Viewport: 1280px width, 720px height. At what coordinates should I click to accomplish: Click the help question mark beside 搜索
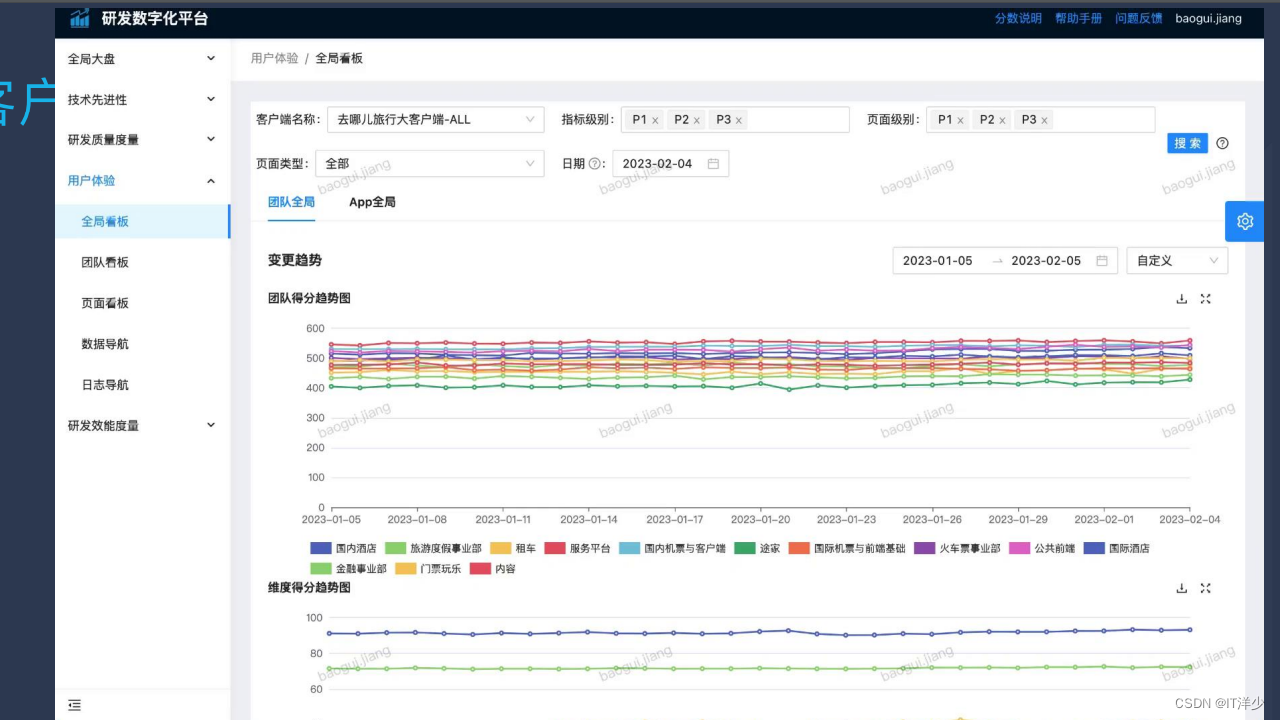(1222, 143)
